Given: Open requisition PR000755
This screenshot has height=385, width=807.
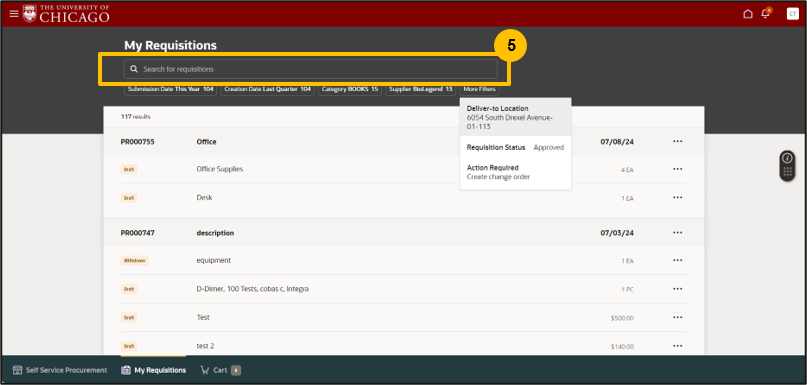Looking at the screenshot, I should coord(137,142).
